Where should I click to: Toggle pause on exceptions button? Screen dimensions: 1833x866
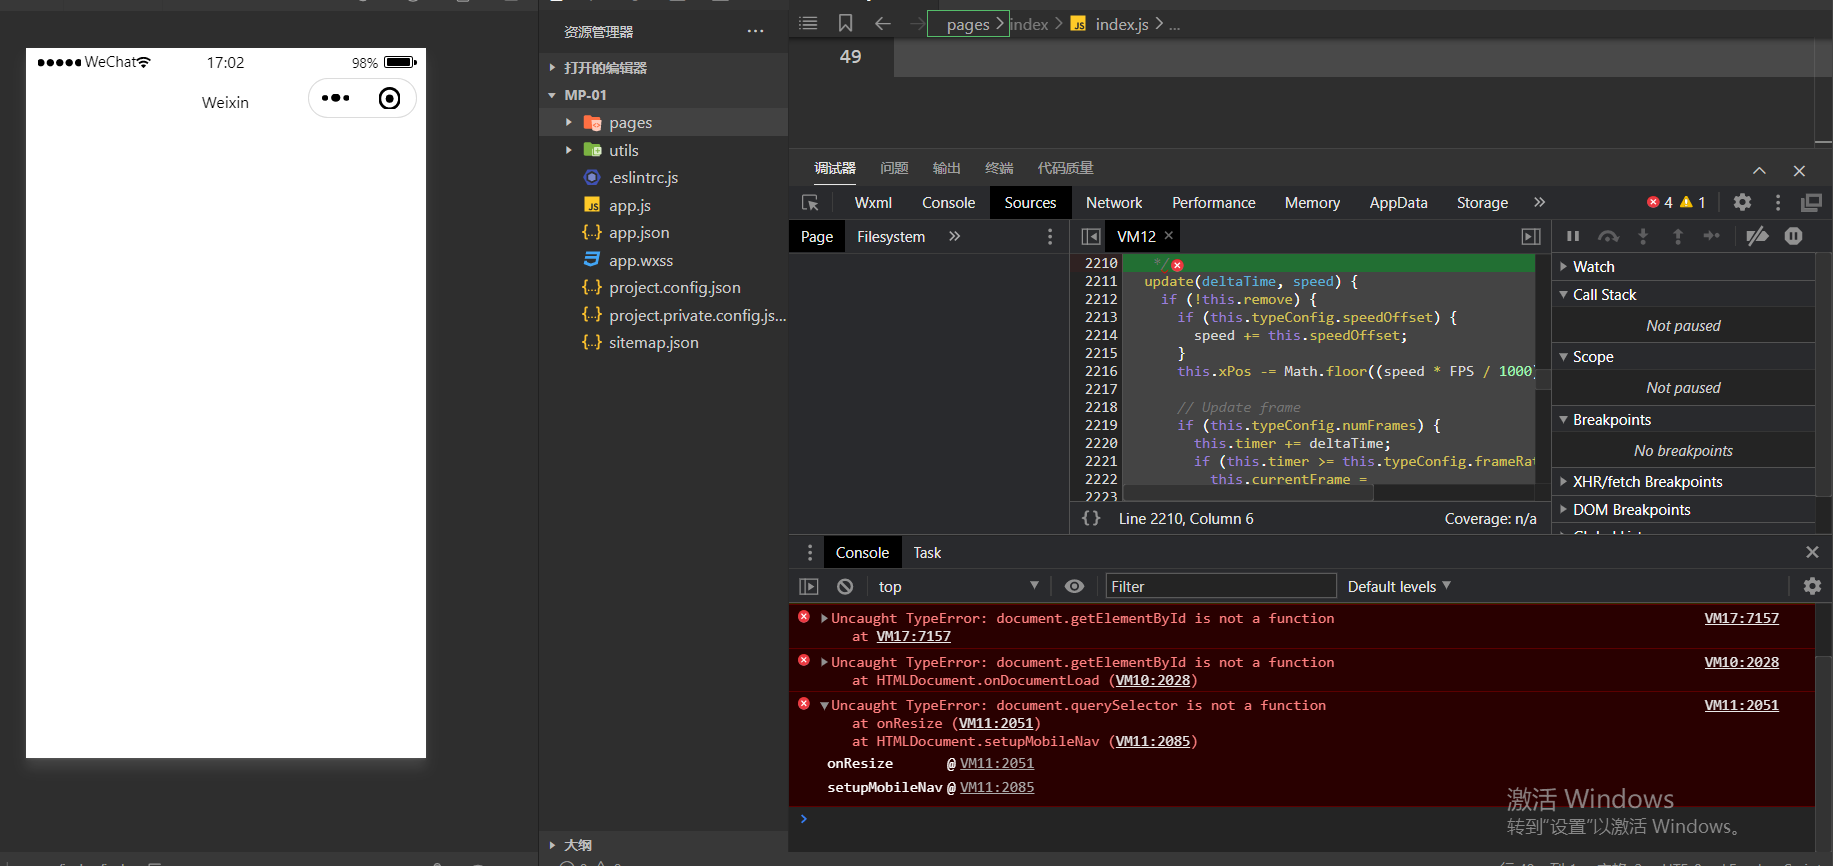[x=1794, y=236]
